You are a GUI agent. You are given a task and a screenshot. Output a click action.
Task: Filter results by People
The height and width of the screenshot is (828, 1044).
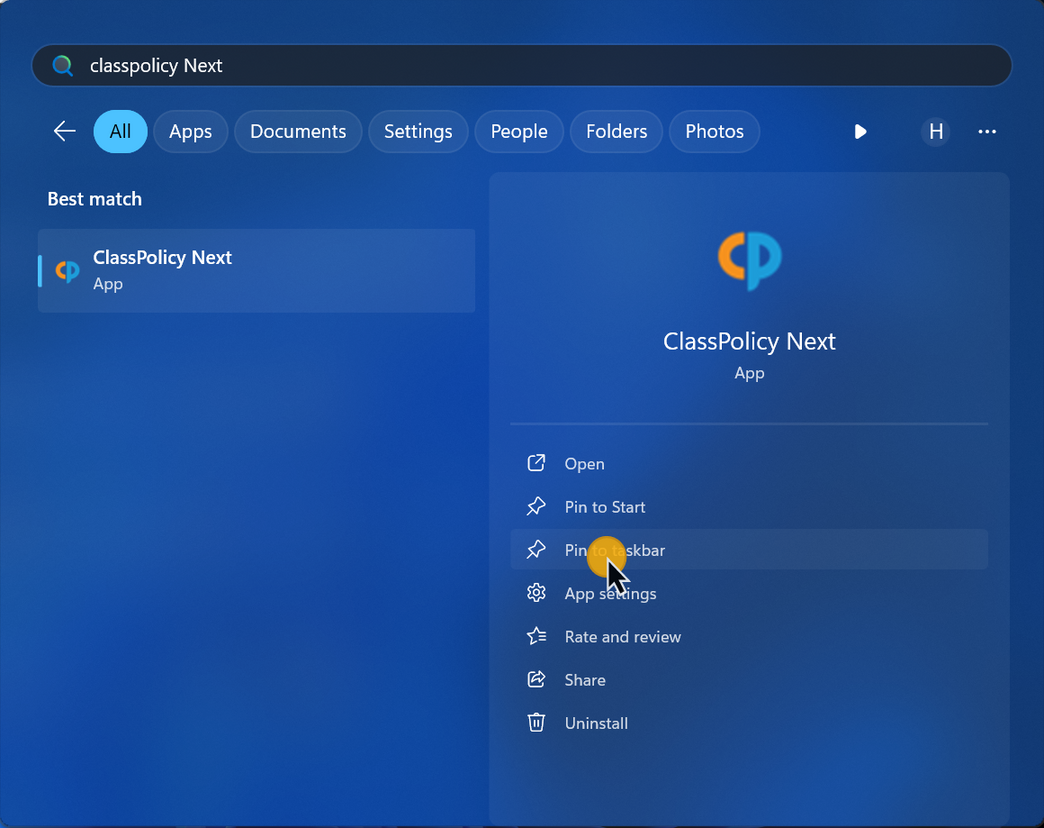519,131
